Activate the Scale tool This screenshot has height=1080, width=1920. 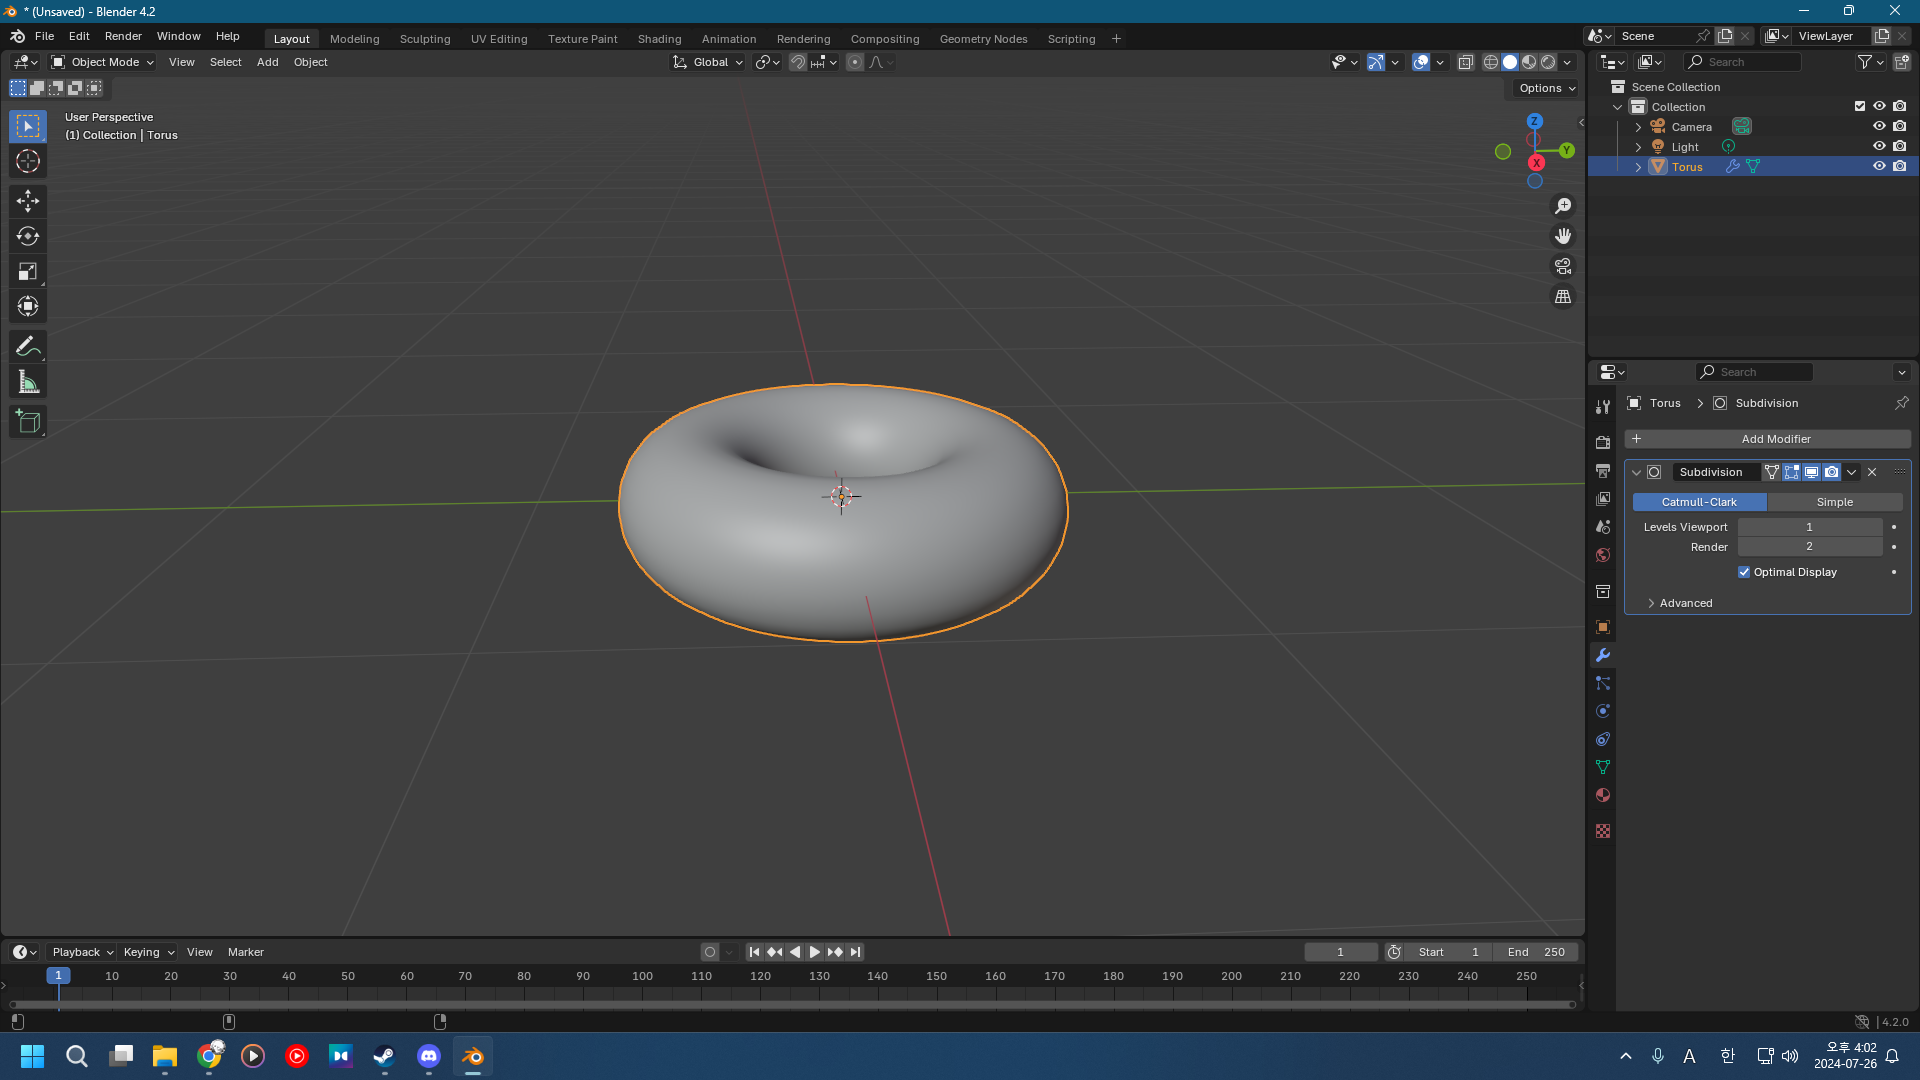coord(28,271)
